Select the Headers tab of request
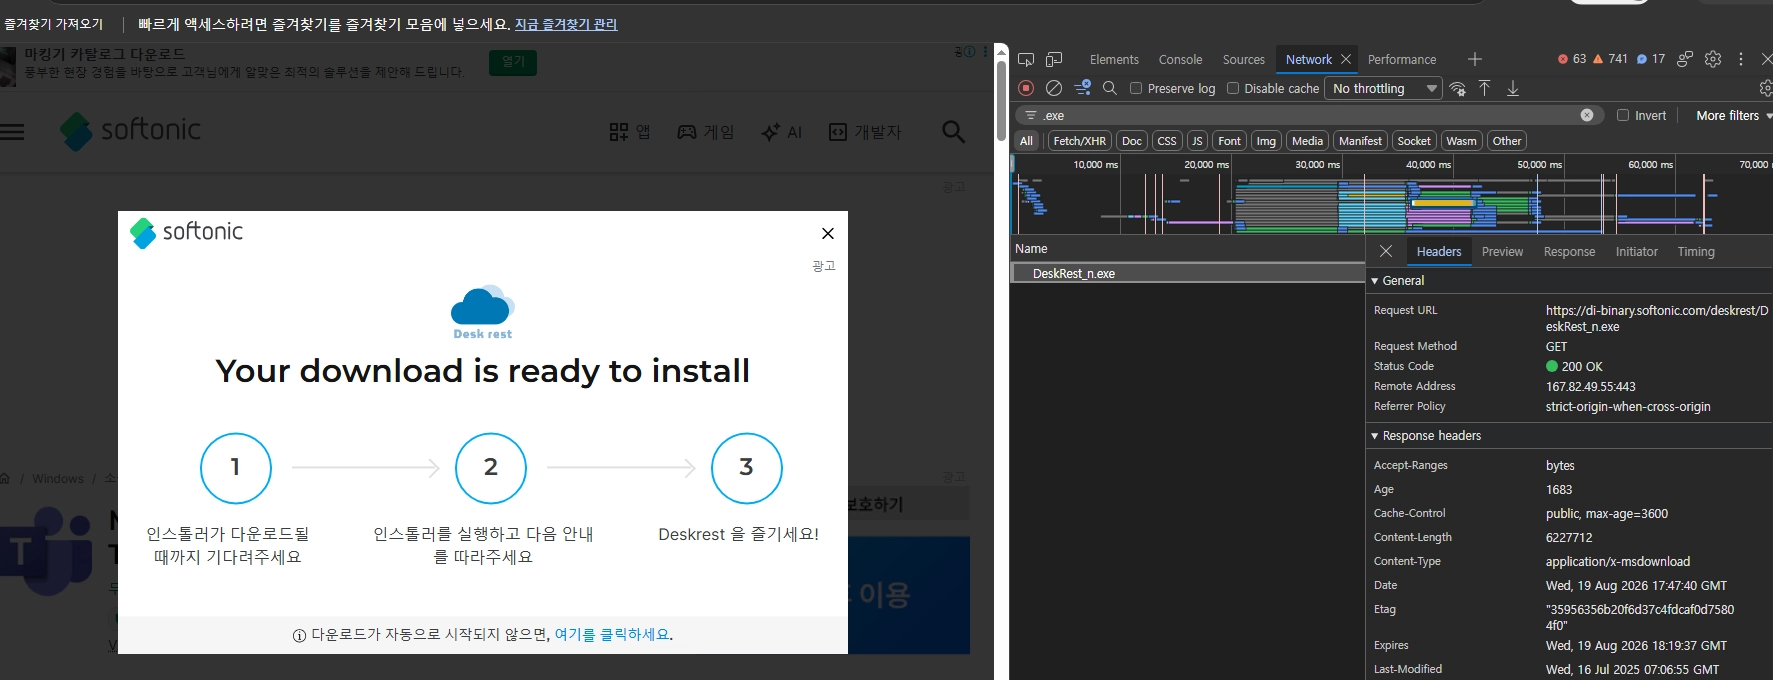Viewport: 1773px width, 680px height. click(1438, 251)
